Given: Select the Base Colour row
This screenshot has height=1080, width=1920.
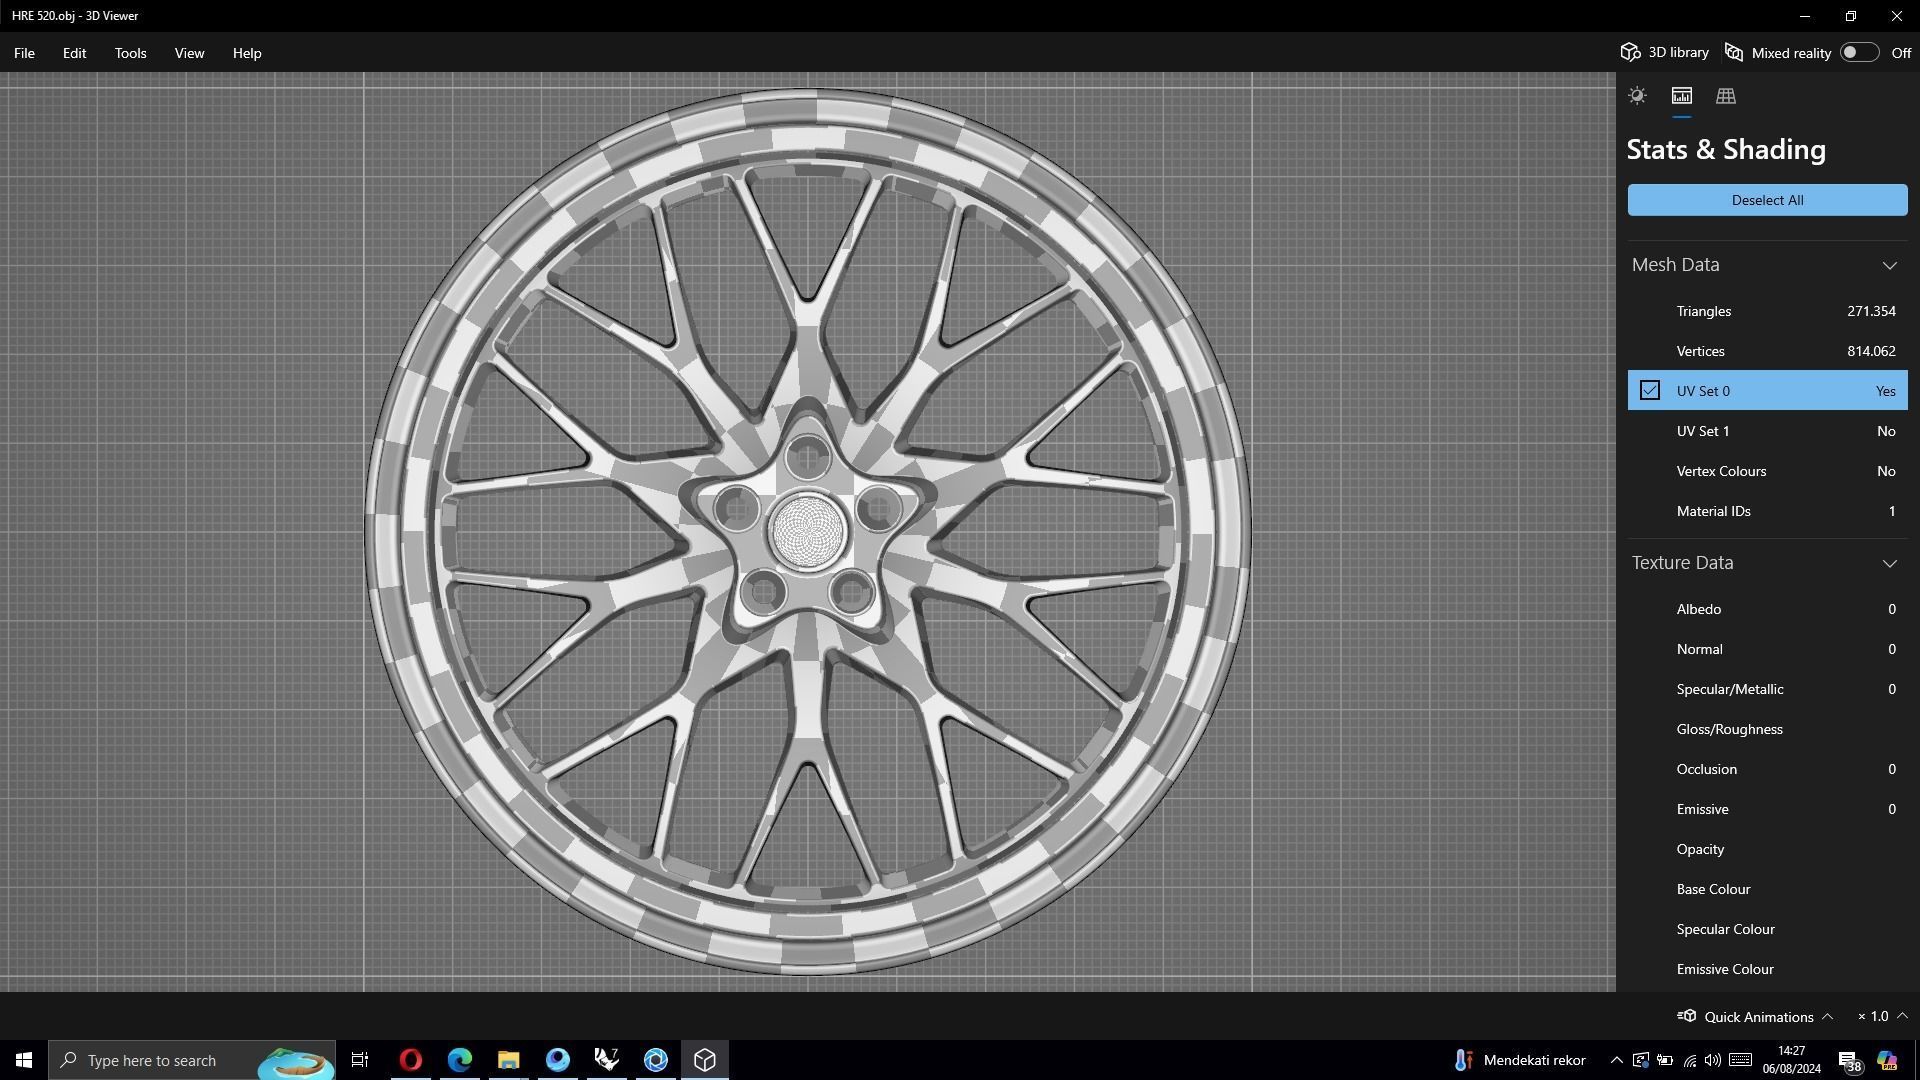Looking at the screenshot, I should coord(1767,889).
